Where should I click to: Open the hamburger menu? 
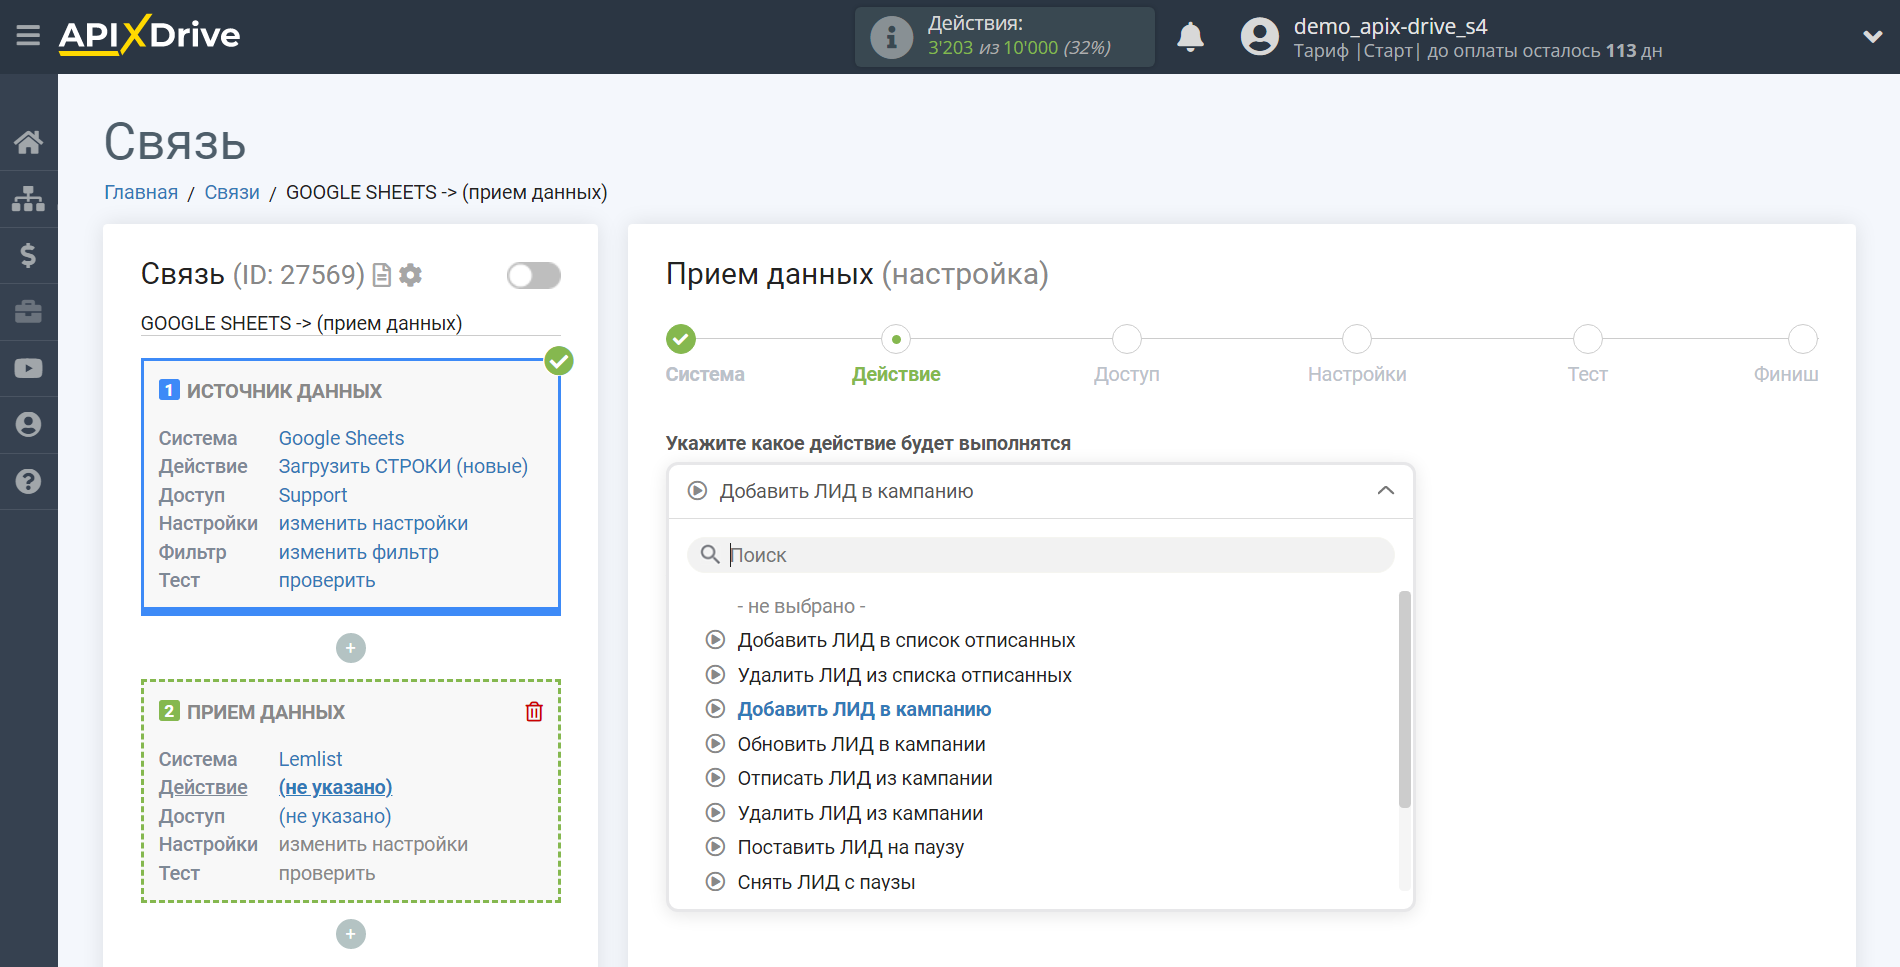[28, 36]
